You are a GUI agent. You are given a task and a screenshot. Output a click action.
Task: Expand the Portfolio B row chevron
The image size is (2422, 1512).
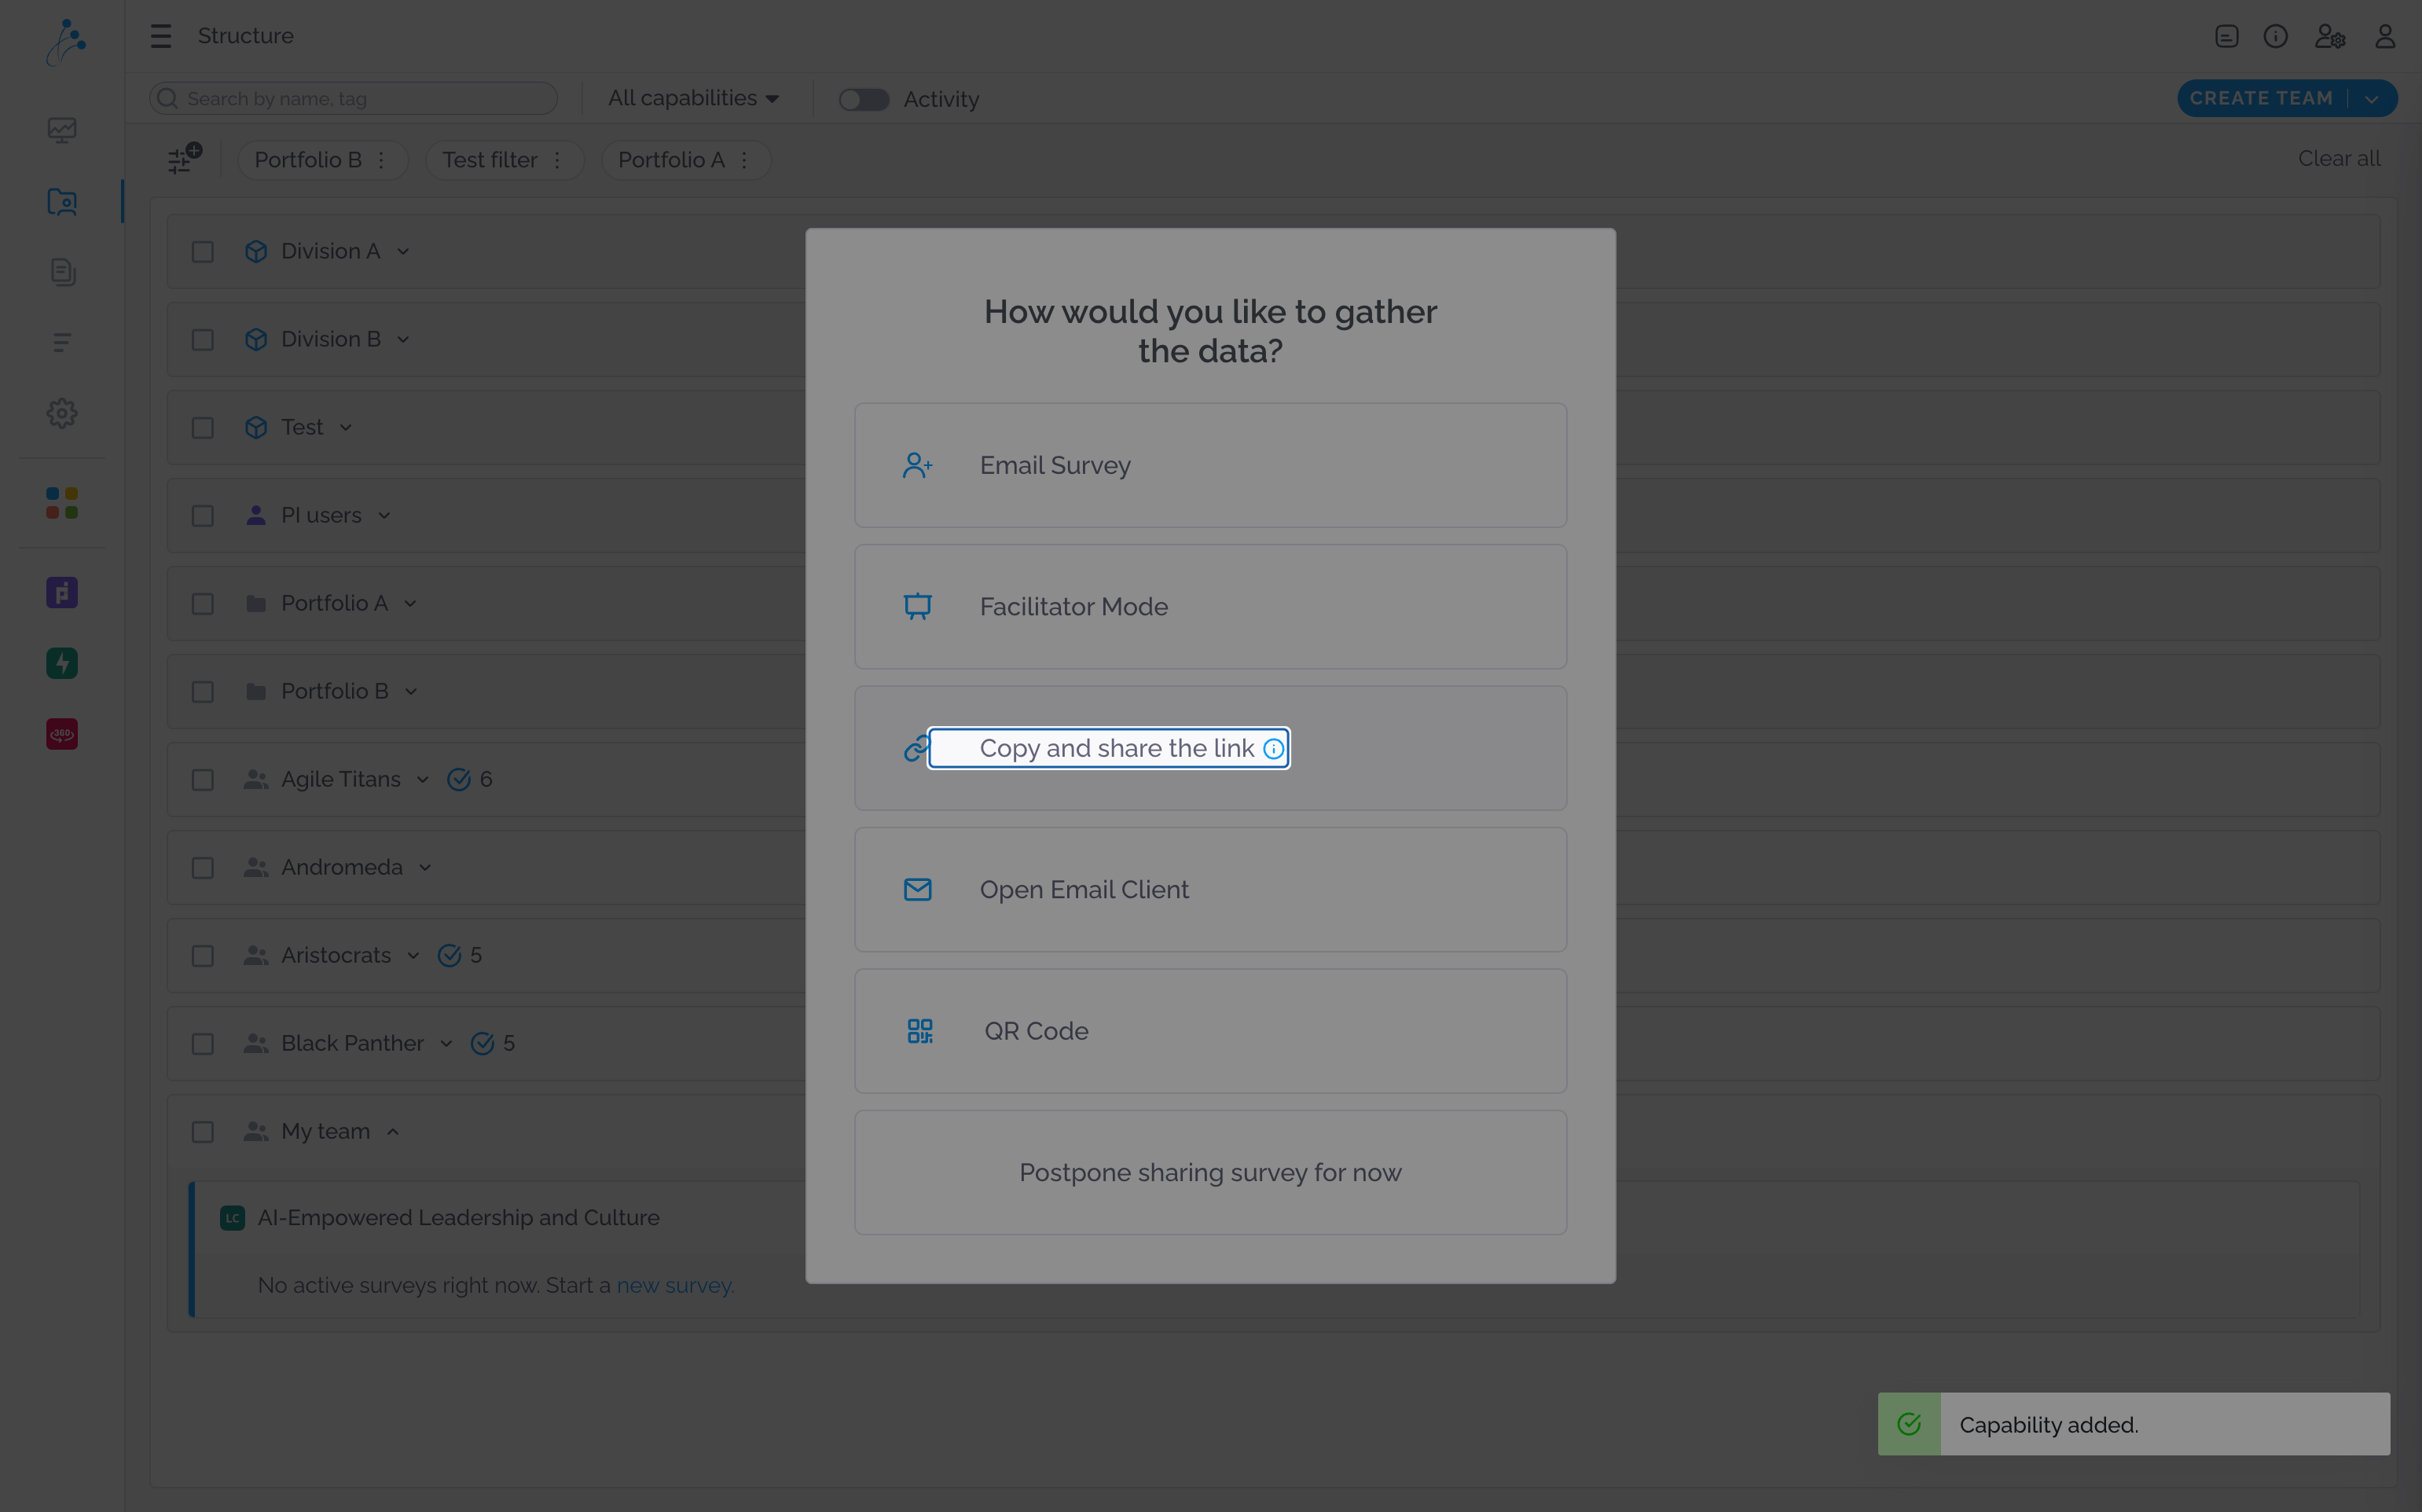pos(411,692)
